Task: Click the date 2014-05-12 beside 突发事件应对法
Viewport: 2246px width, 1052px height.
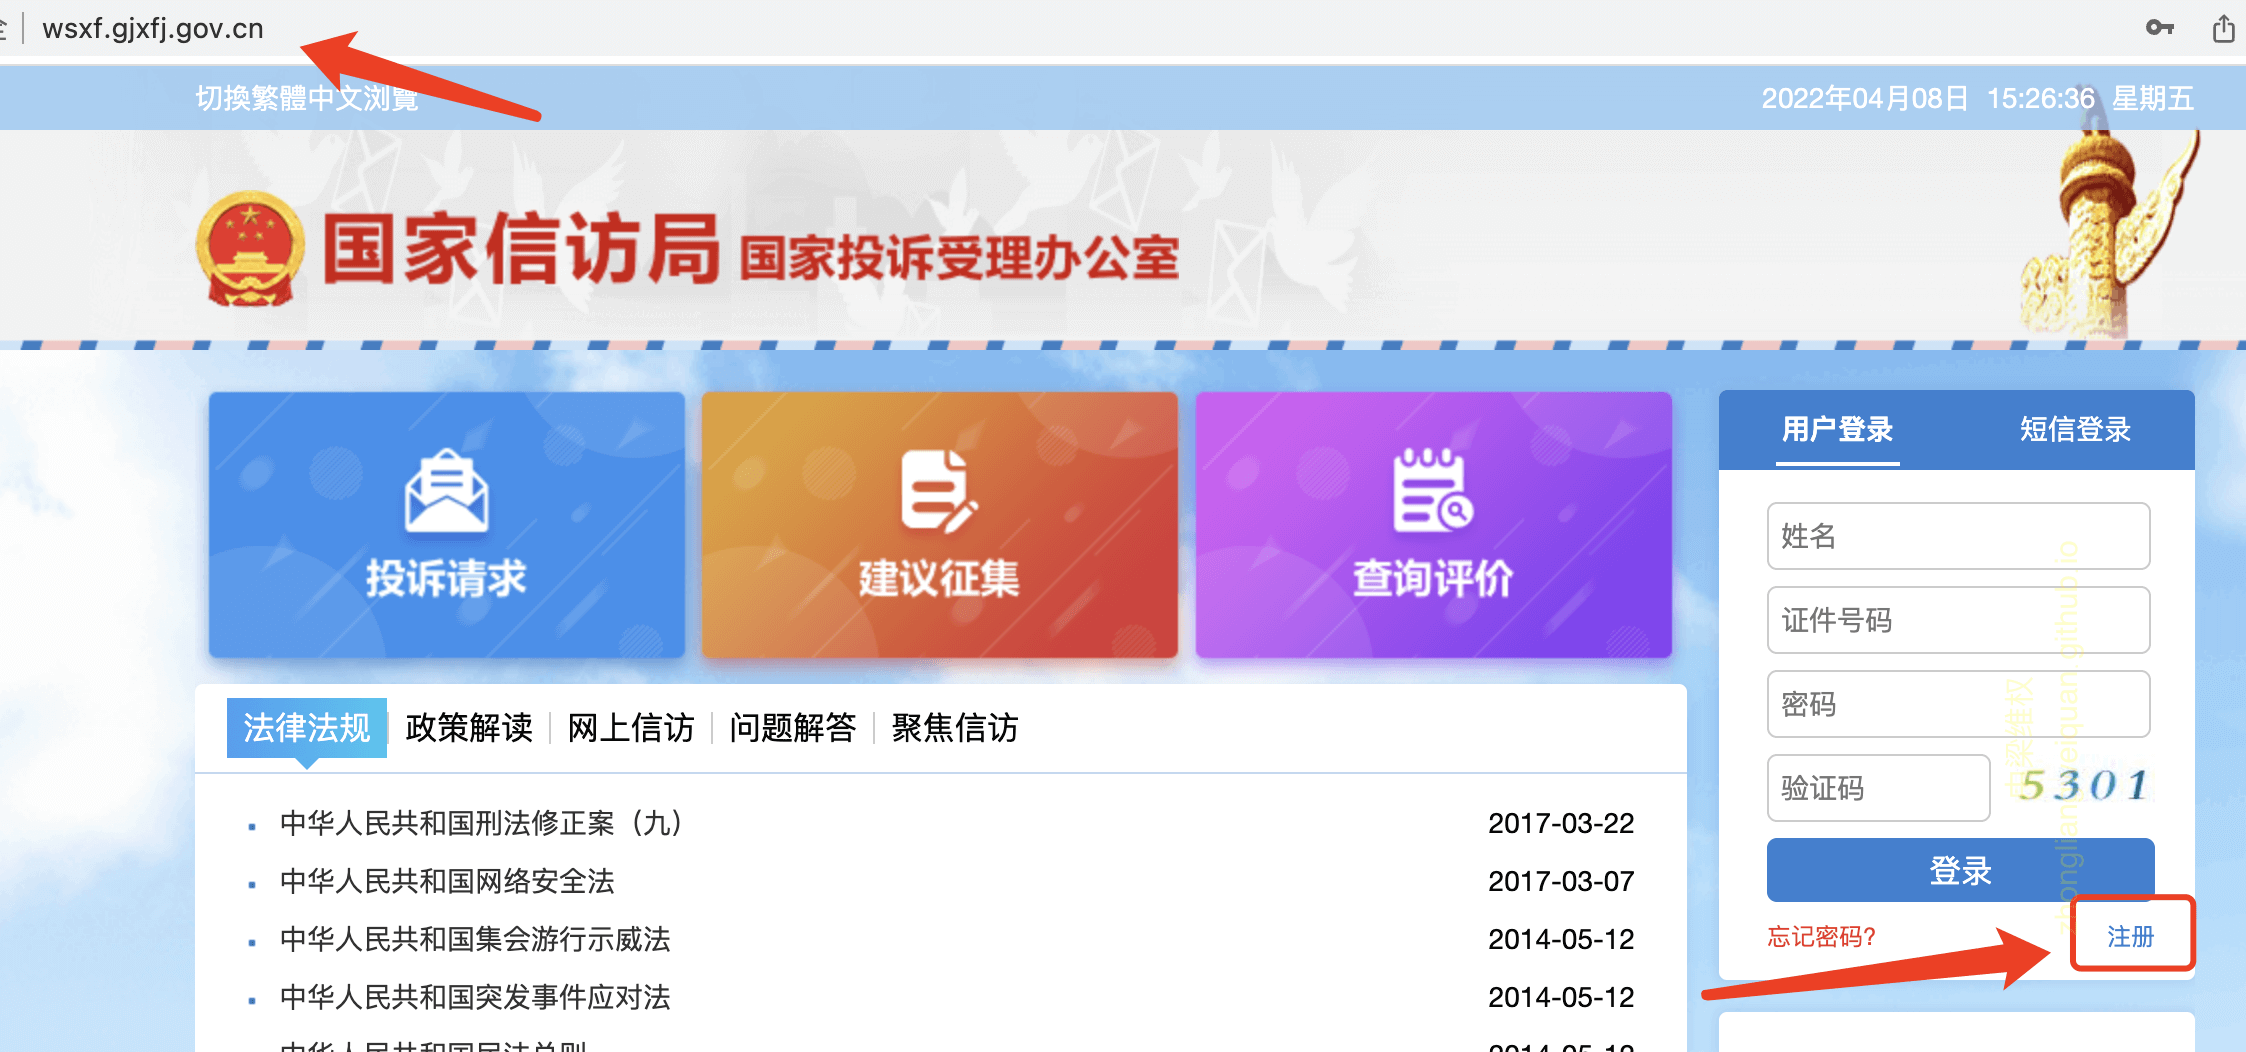Action: coord(1561,997)
